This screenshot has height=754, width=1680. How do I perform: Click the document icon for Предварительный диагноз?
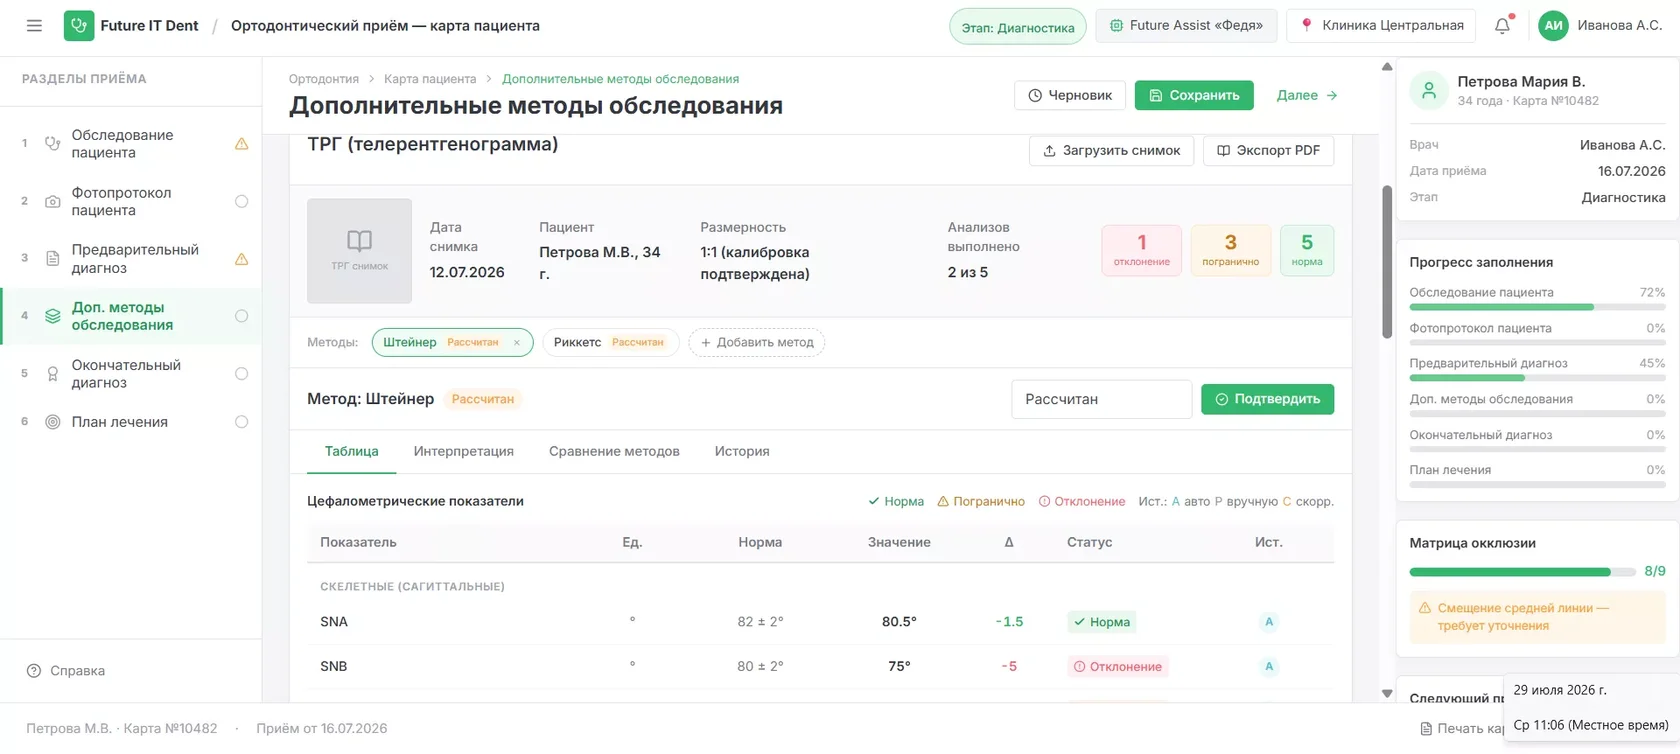point(53,259)
